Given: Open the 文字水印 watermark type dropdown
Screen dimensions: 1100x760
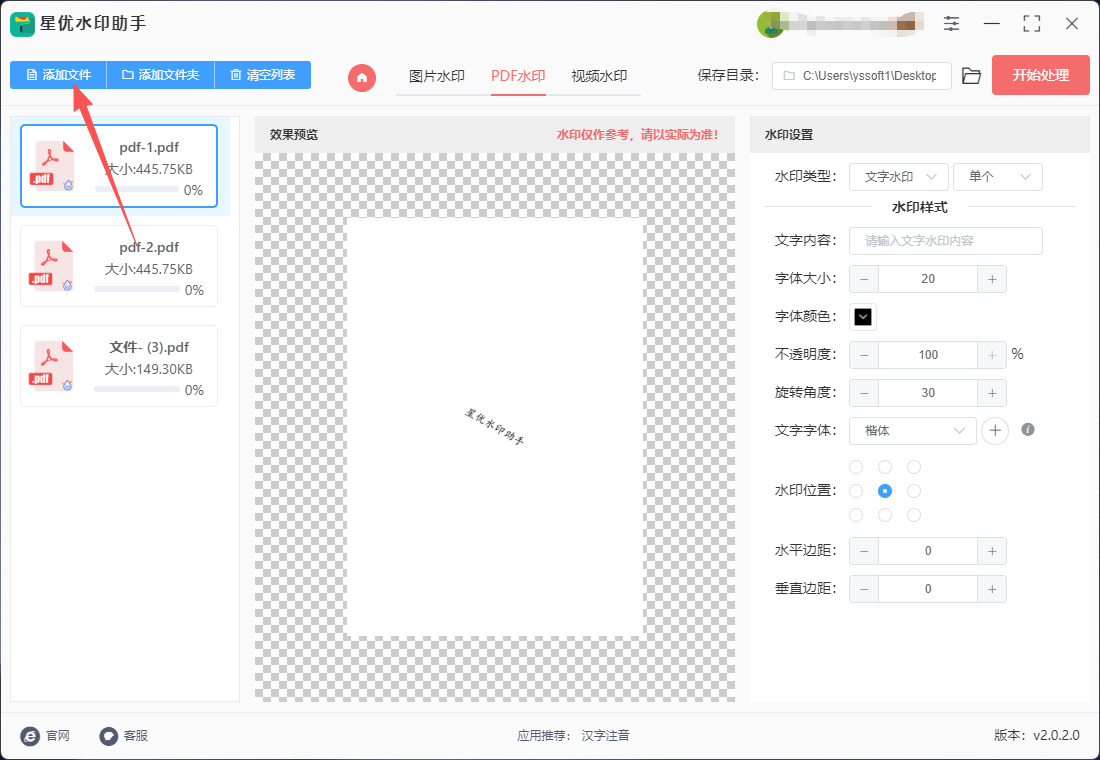Looking at the screenshot, I should (x=899, y=177).
